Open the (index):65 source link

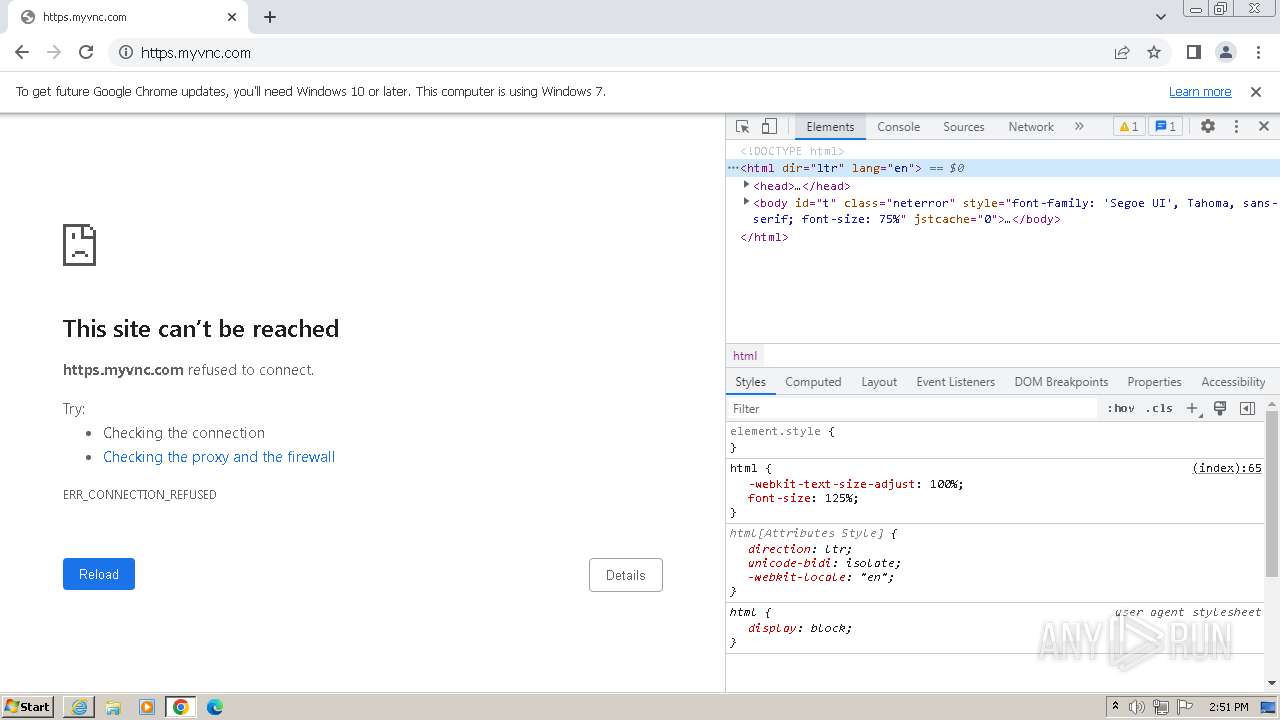point(1227,468)
